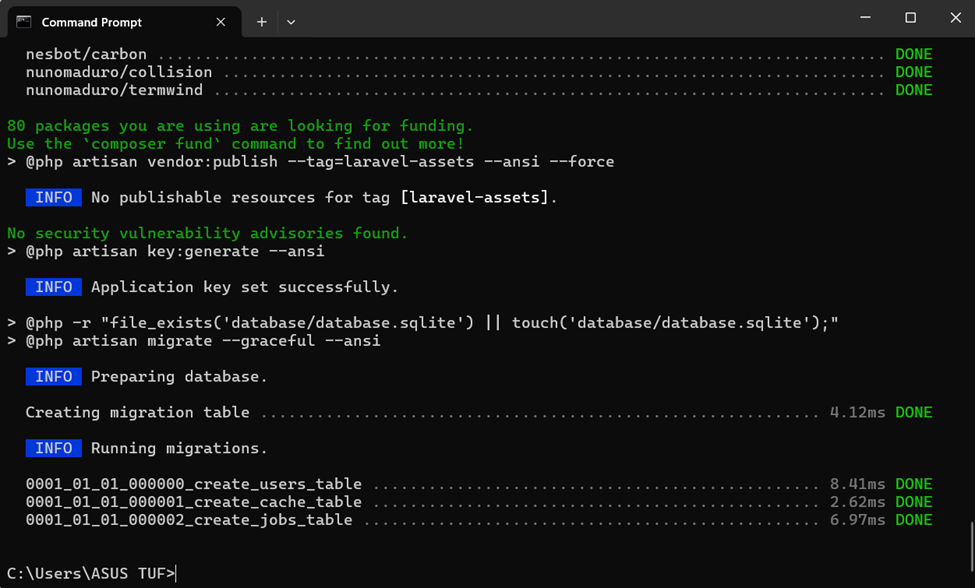975x588 pixels.
Task: Click the INFO badge beside 'Running migrations'
Action: 54,448
